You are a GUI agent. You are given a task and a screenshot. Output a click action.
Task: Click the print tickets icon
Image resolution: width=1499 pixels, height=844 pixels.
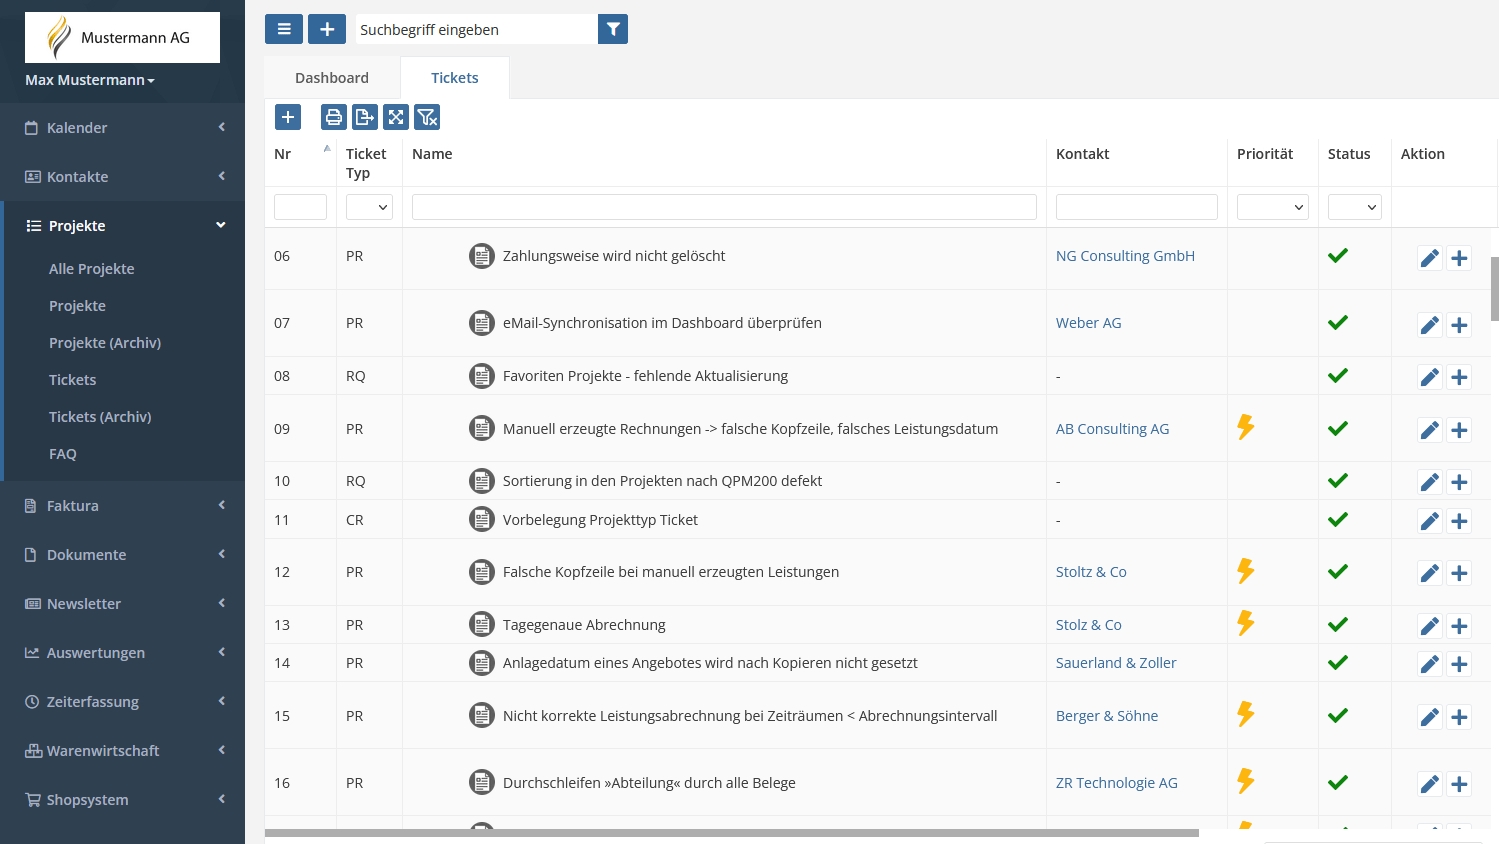pos(334,118)
